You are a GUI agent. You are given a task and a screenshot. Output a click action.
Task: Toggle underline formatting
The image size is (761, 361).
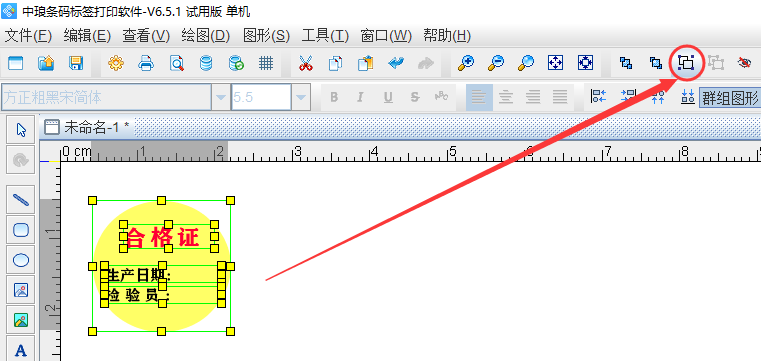(x=388, y=98)
